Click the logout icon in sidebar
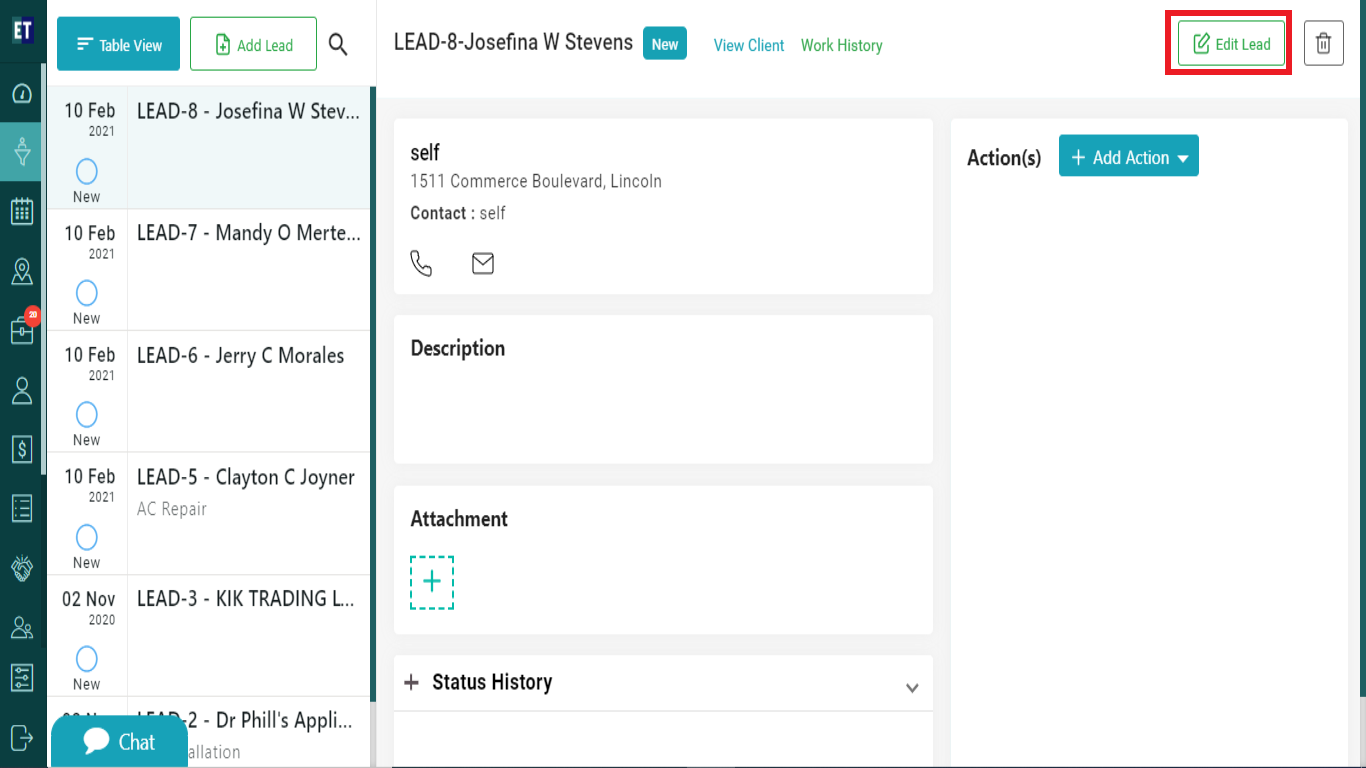 (x=22, y=737)
